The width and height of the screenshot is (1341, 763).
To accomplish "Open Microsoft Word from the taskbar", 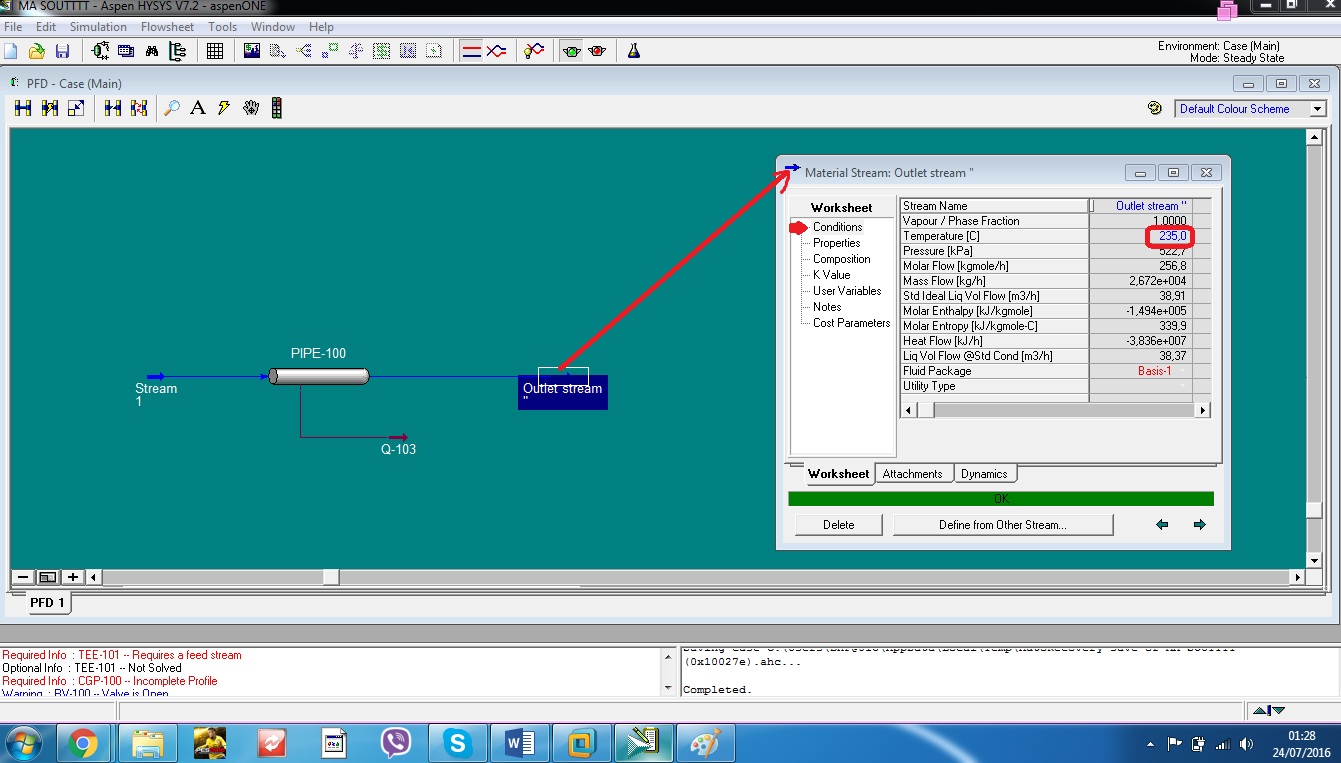I will [520, 743].
